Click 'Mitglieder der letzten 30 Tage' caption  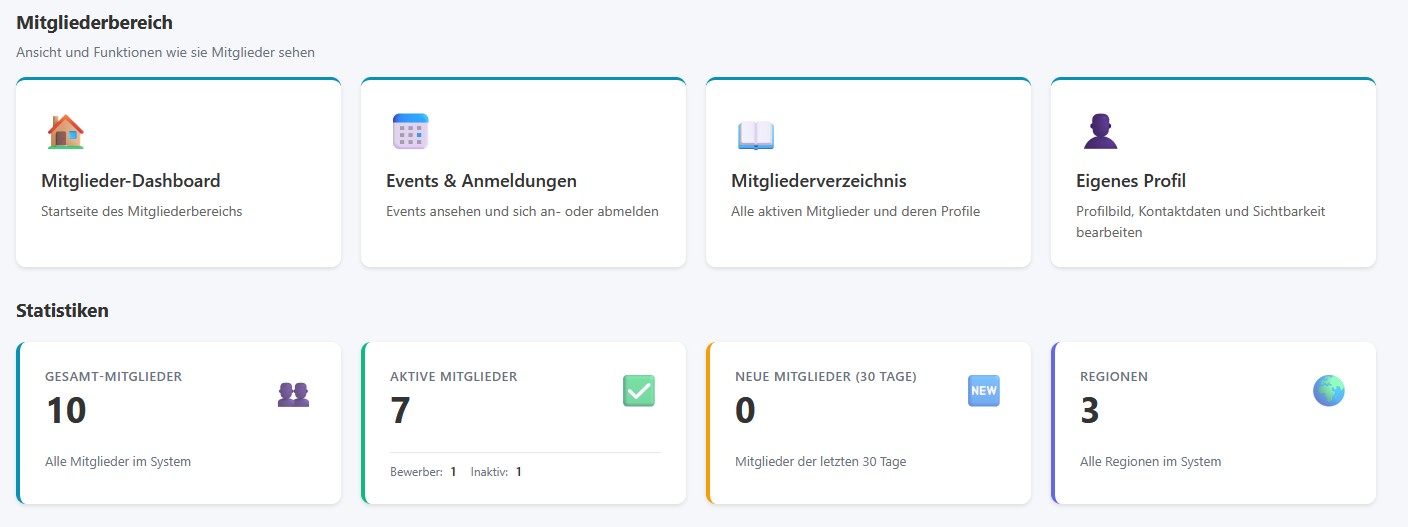pos(821,461)
